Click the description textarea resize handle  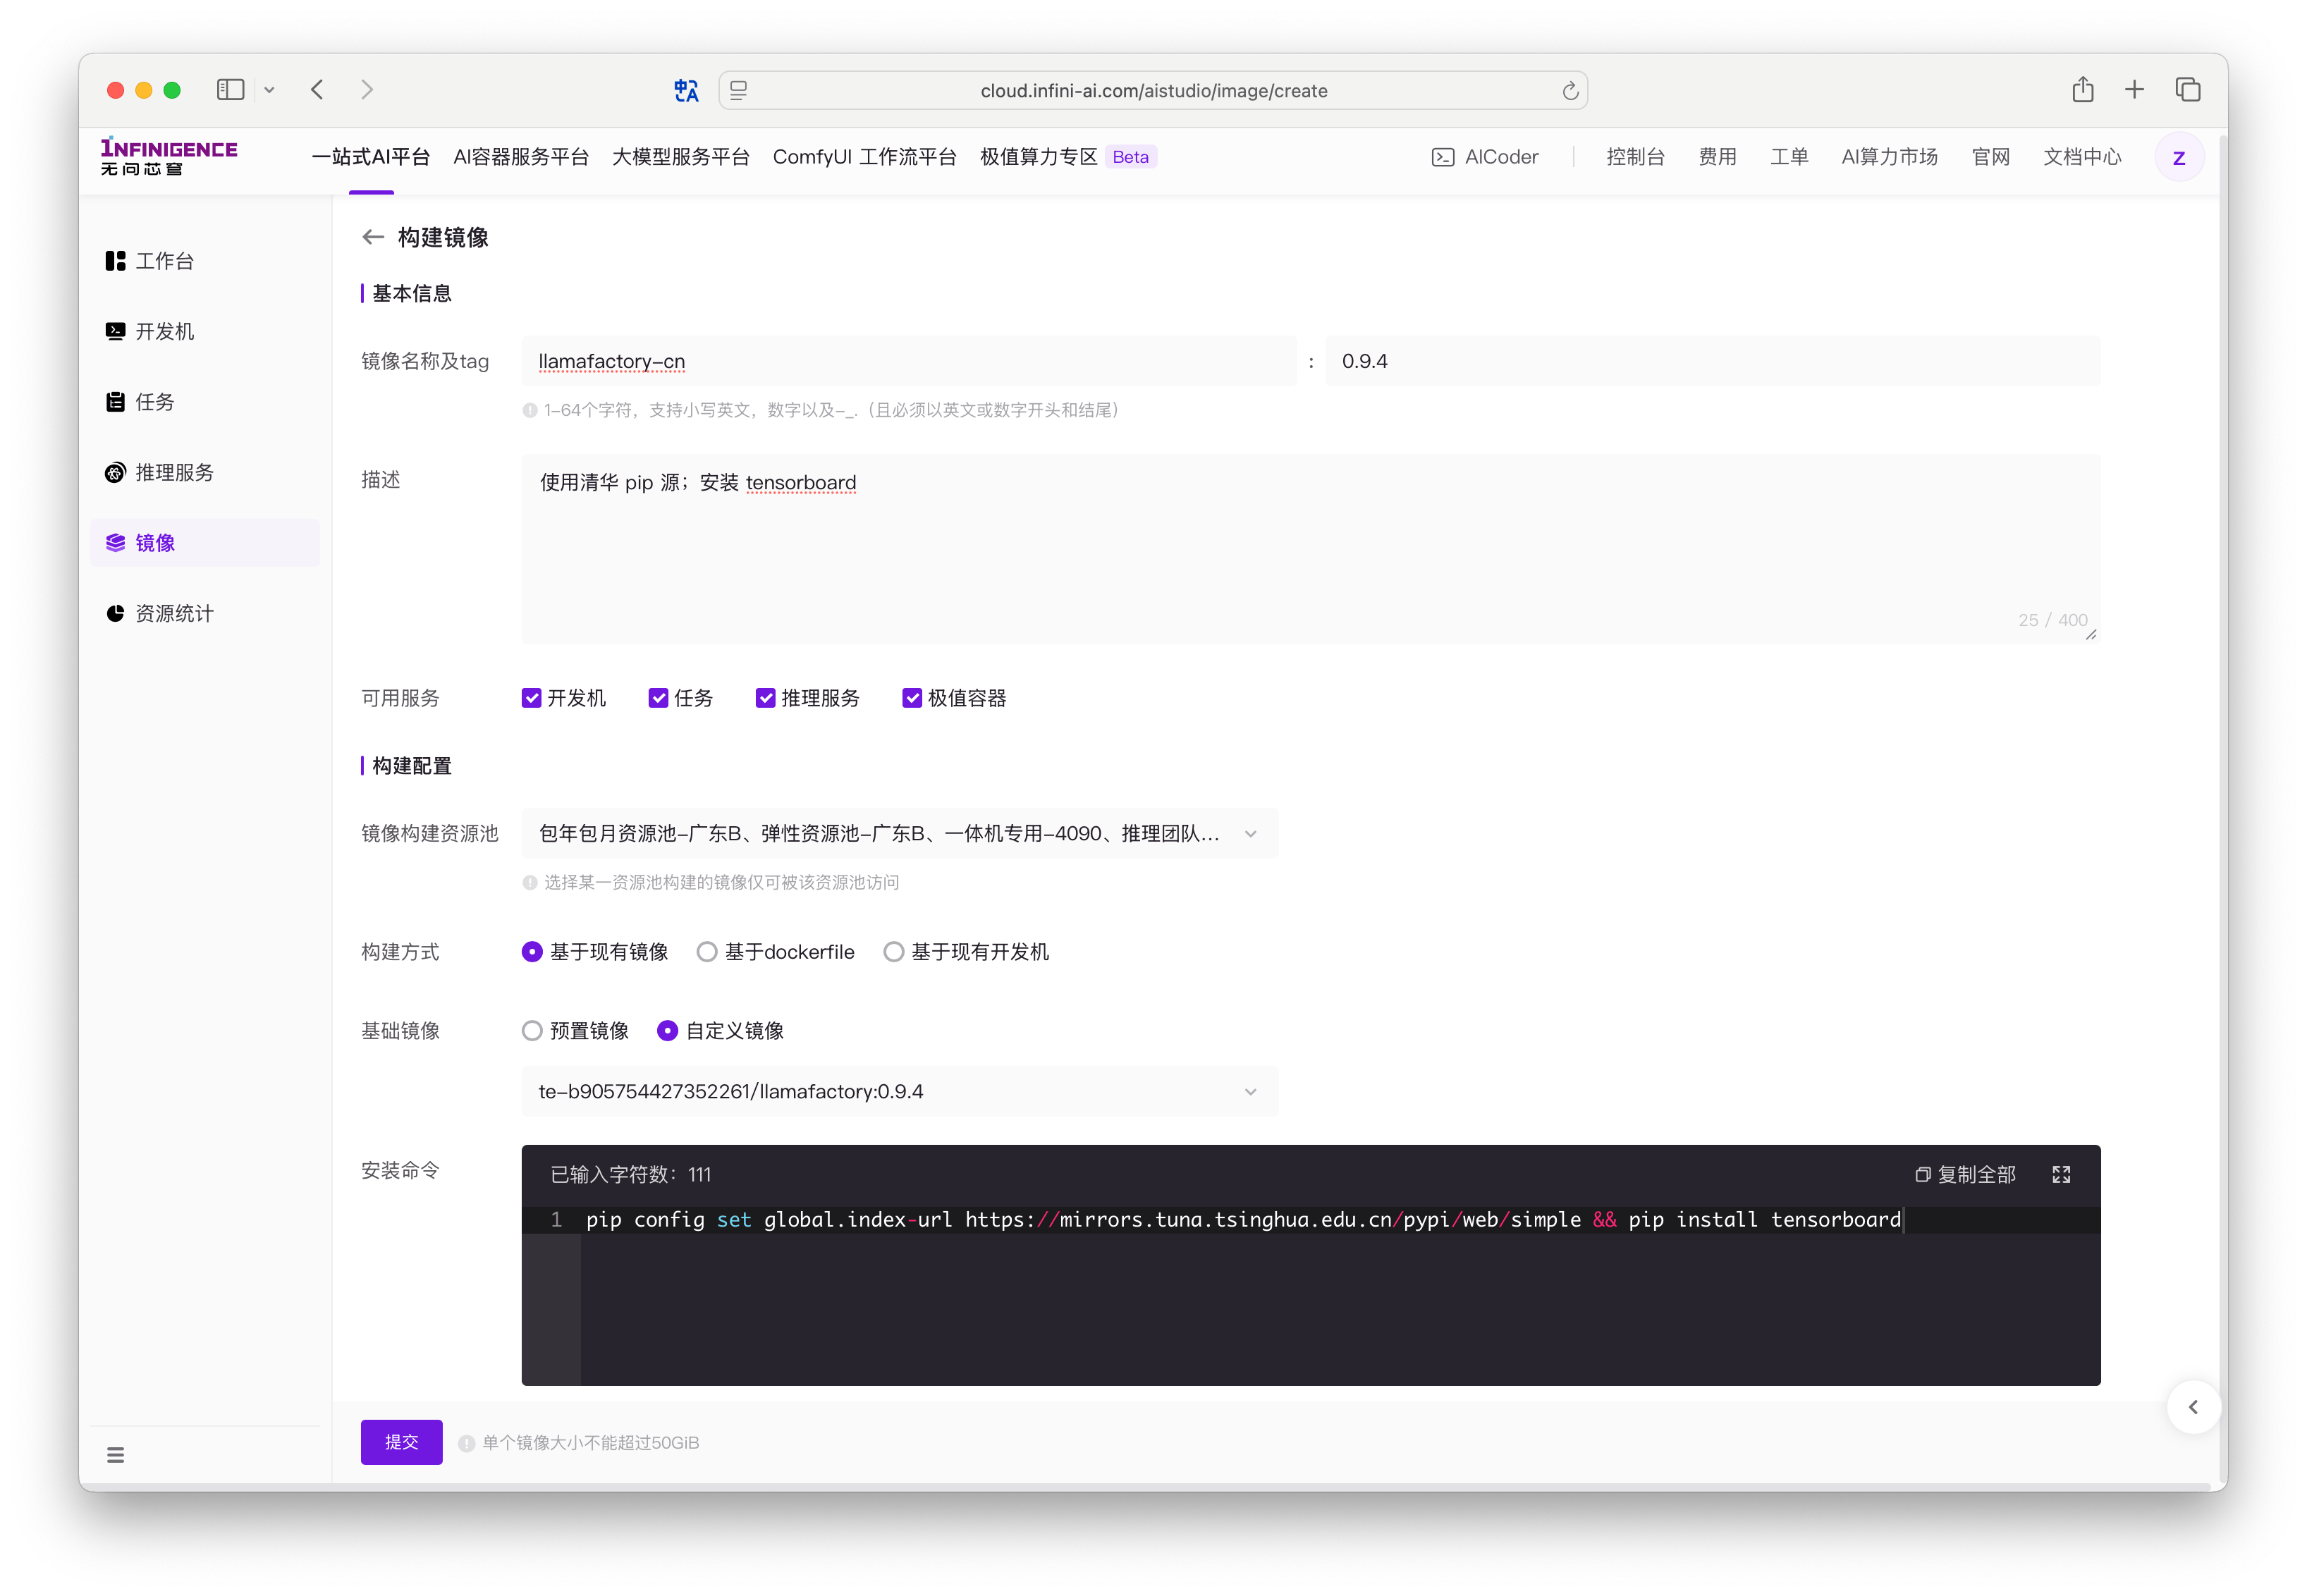pos(2091,635)
